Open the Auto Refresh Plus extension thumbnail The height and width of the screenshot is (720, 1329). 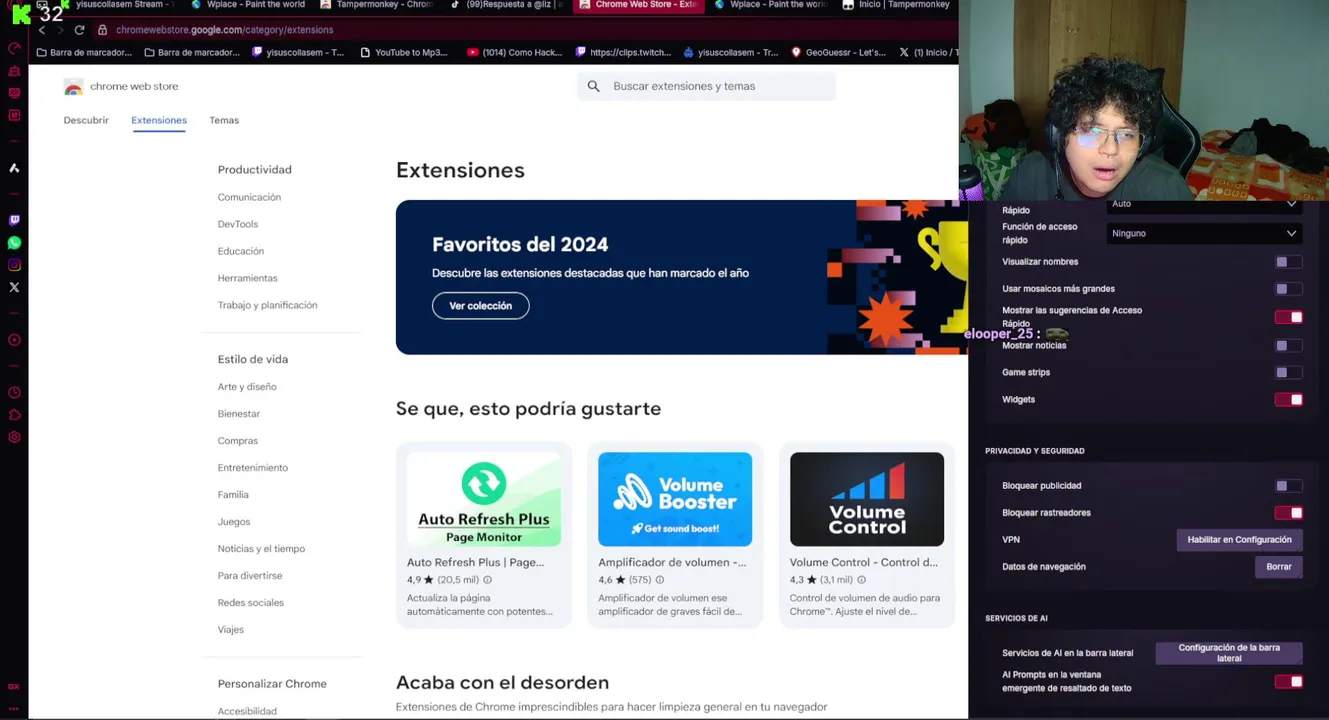click(x=484, y=499)
